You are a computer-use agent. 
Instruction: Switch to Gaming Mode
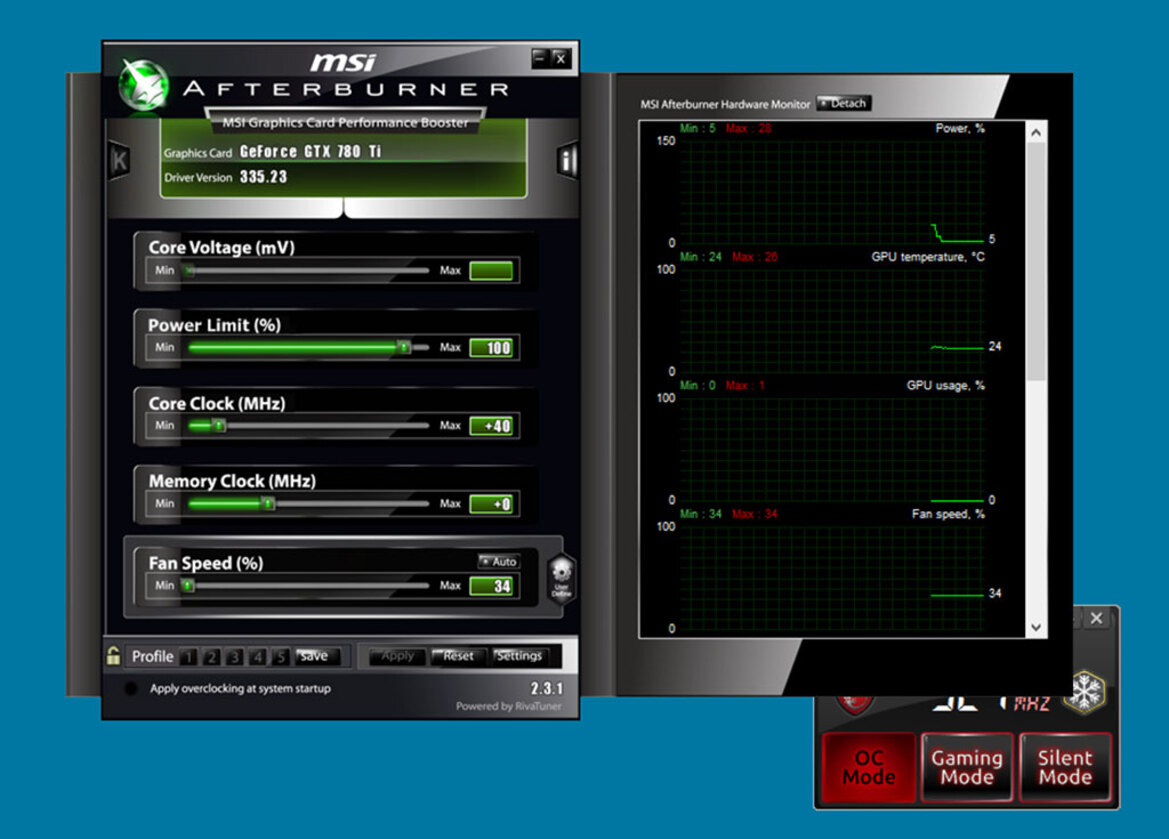pyautogui.click(x=967, y=767)
